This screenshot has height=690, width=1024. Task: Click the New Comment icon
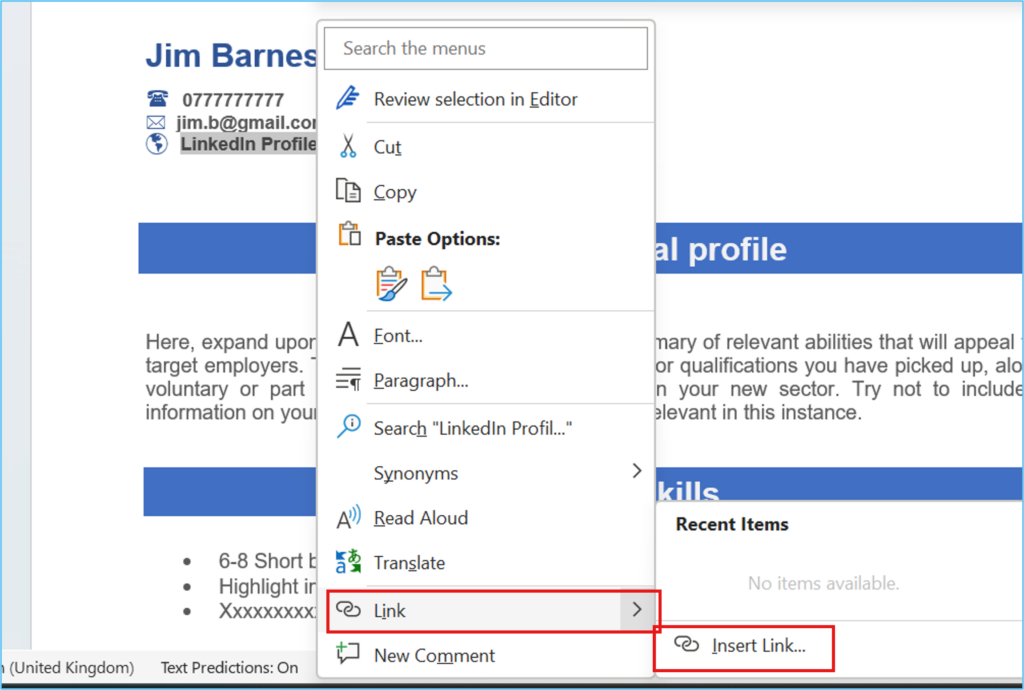[x=350, y=655]
